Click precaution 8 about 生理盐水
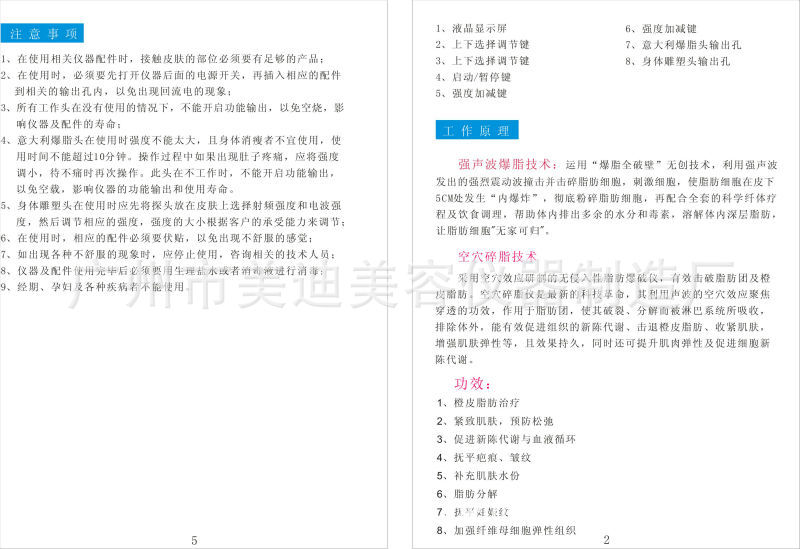The image size is (800, 549). (162, 271)
